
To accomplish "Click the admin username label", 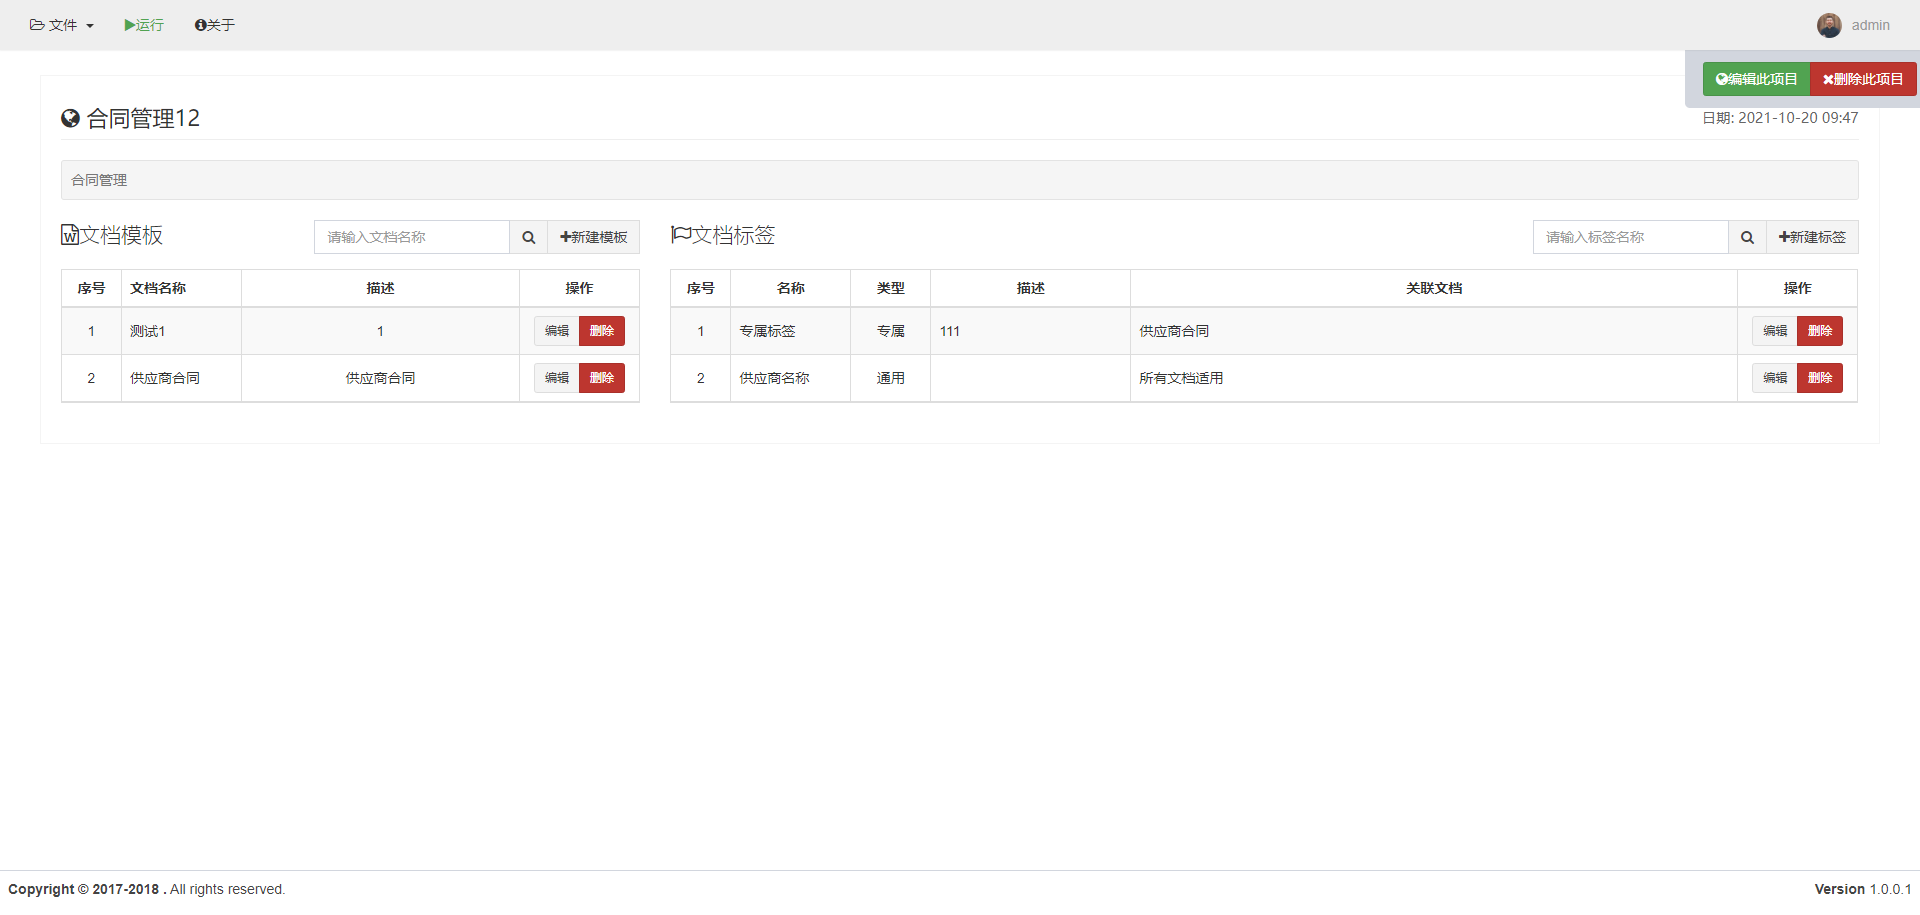I will click(1870, 25).
